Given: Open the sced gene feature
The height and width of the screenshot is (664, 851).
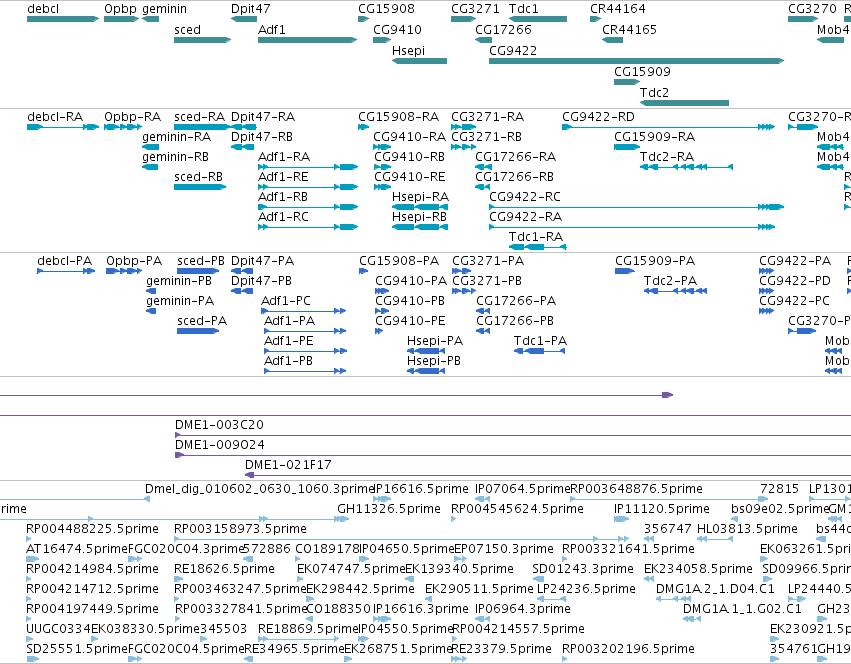Looking at the screenshot, I should (202, 40).
